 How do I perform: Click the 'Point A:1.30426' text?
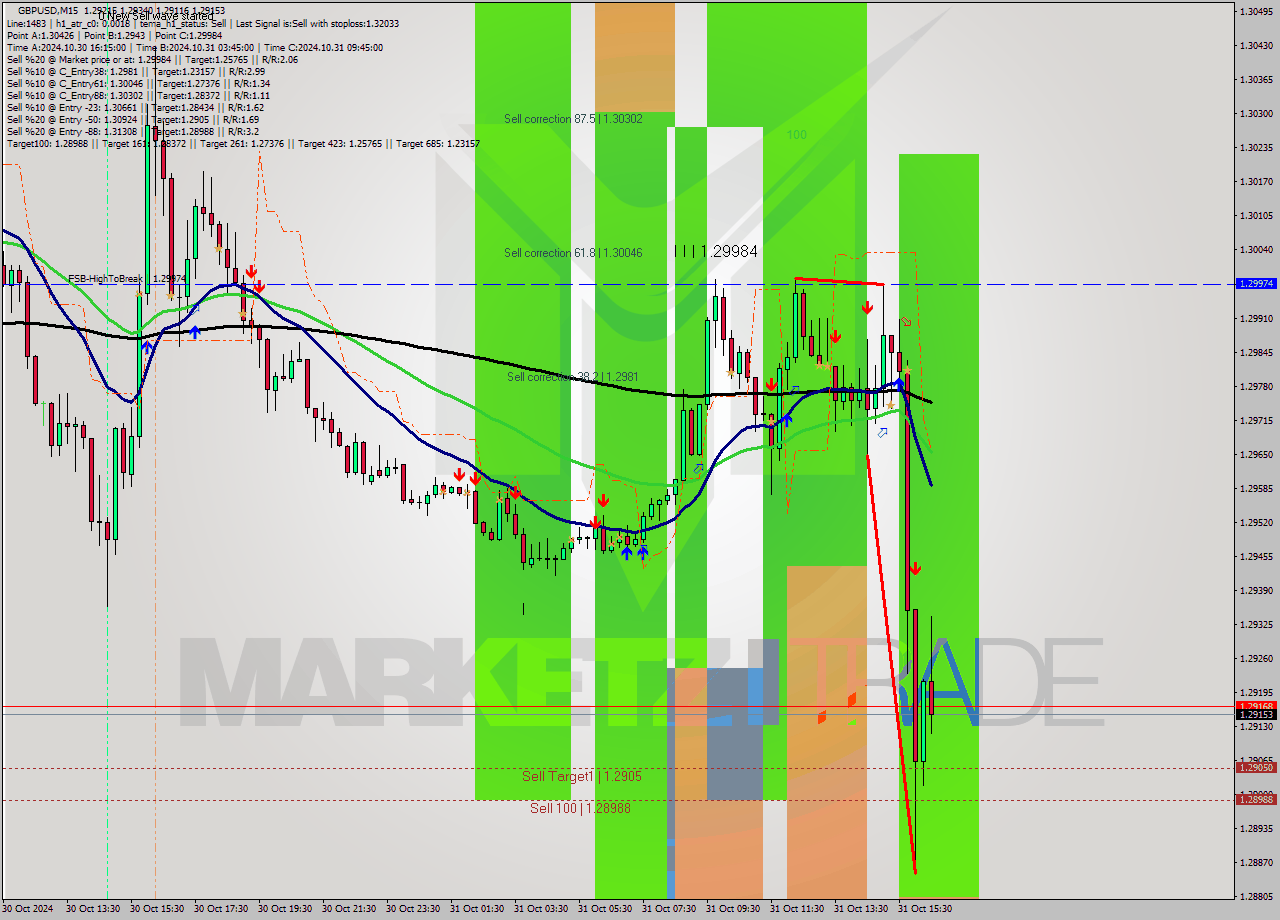click(x=39, y=35)
